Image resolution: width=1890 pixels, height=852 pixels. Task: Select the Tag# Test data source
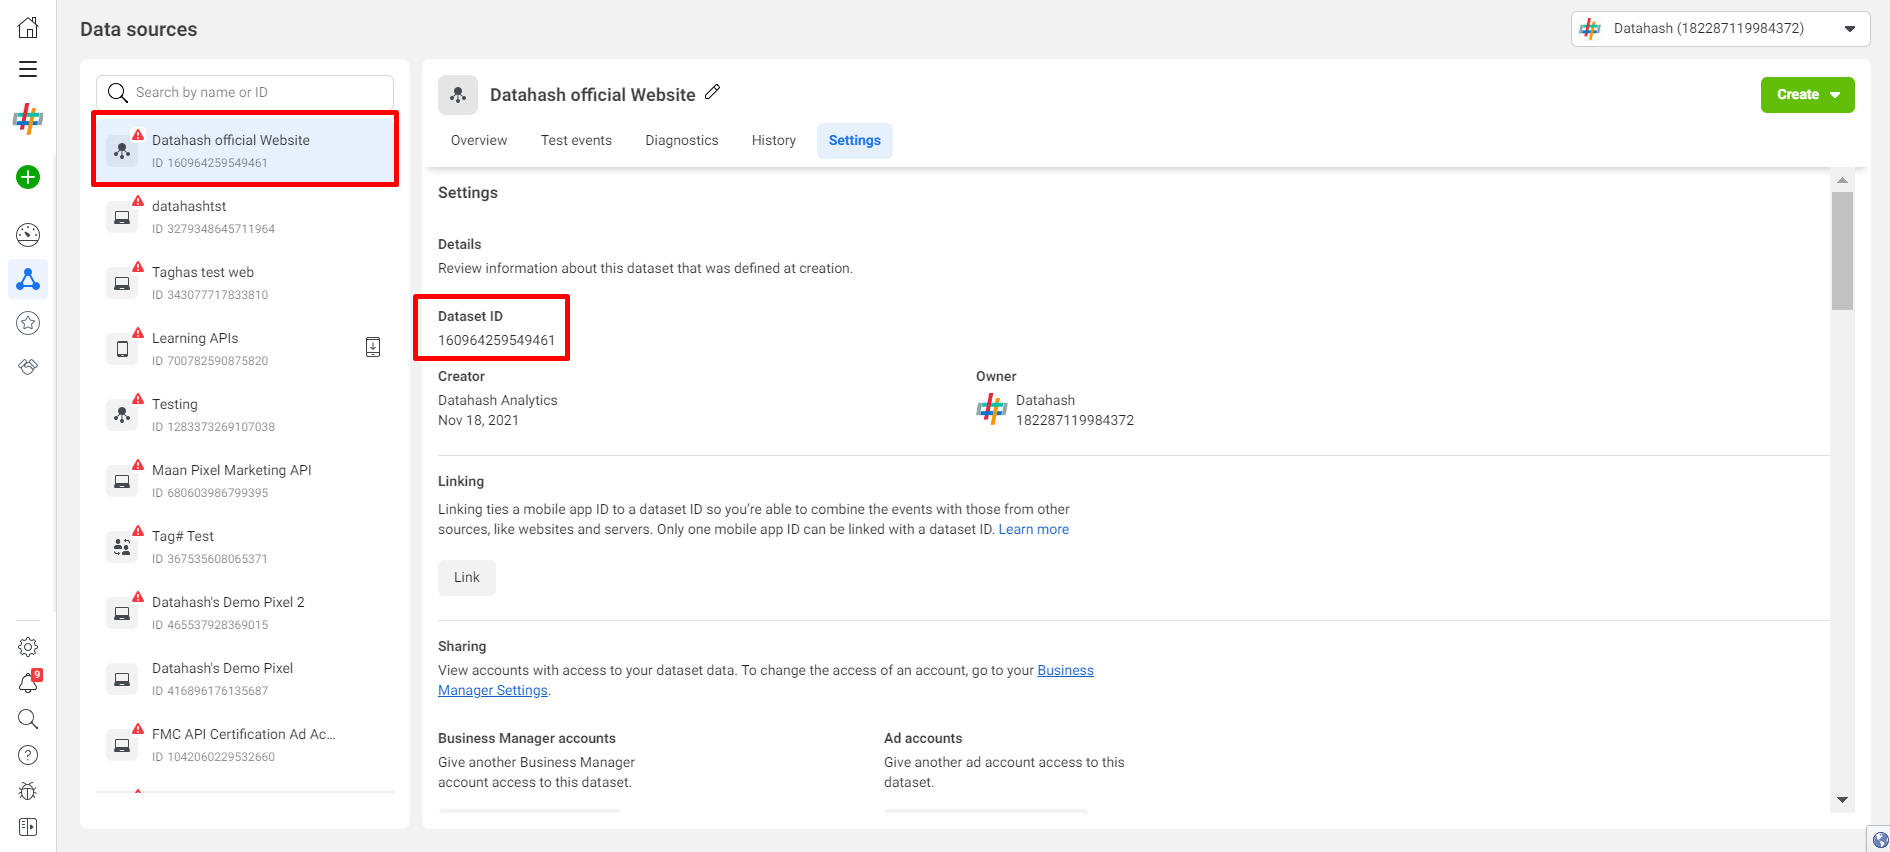coord(245,546)
